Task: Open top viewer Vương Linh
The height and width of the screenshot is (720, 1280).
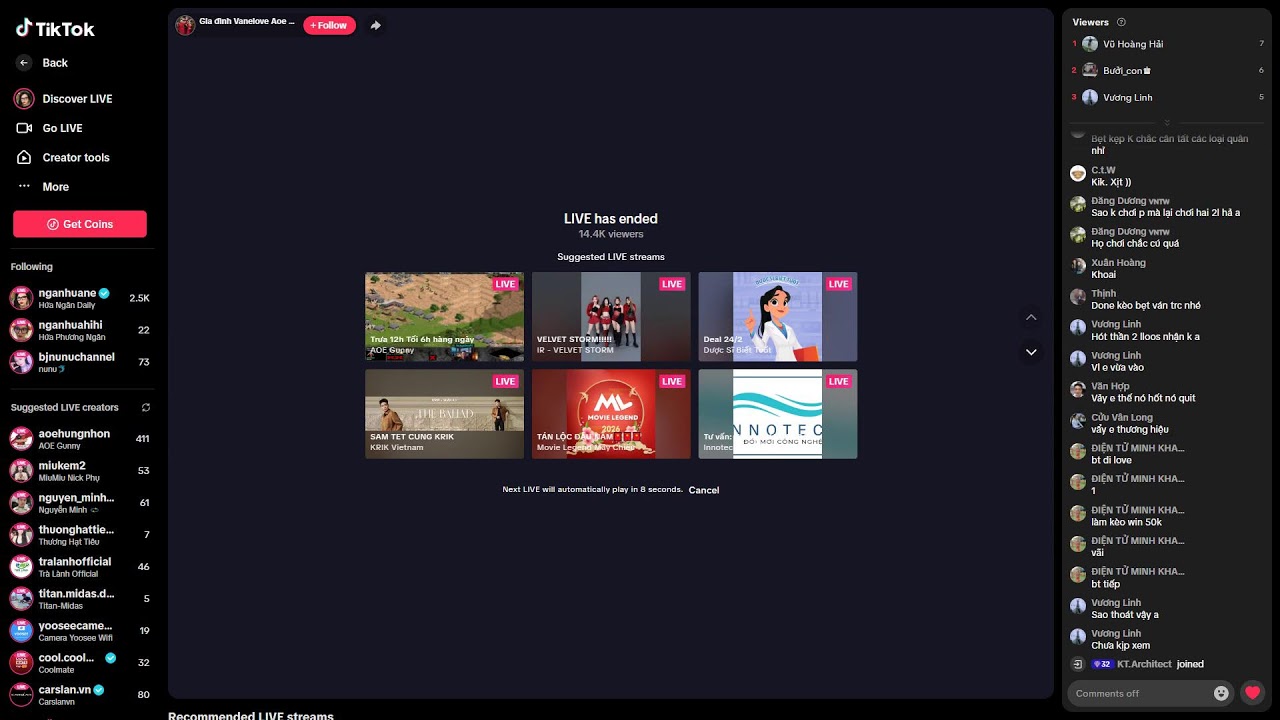Action: pyautogui.click(x=1168, y=97)
